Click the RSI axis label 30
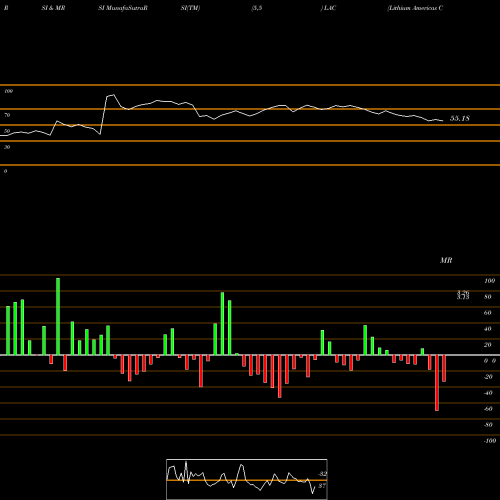500x500 pixels. [7, 147]
